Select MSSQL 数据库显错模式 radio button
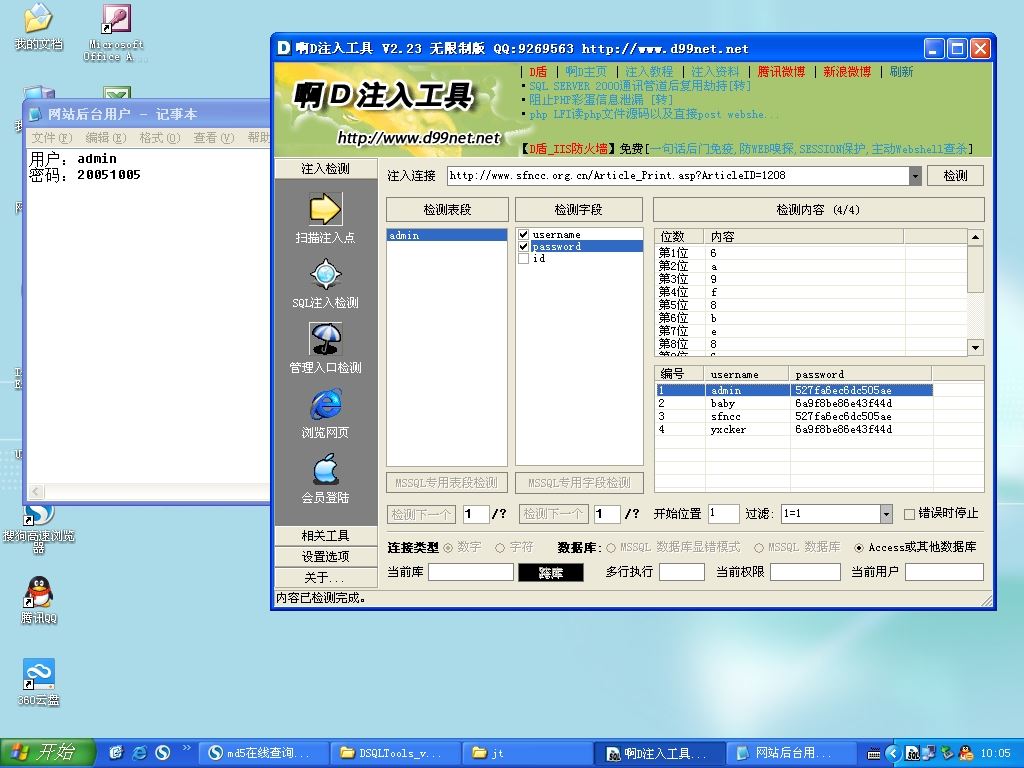Screen dimensions: 1024x768 pyautogui.click(x=611, y=548)
